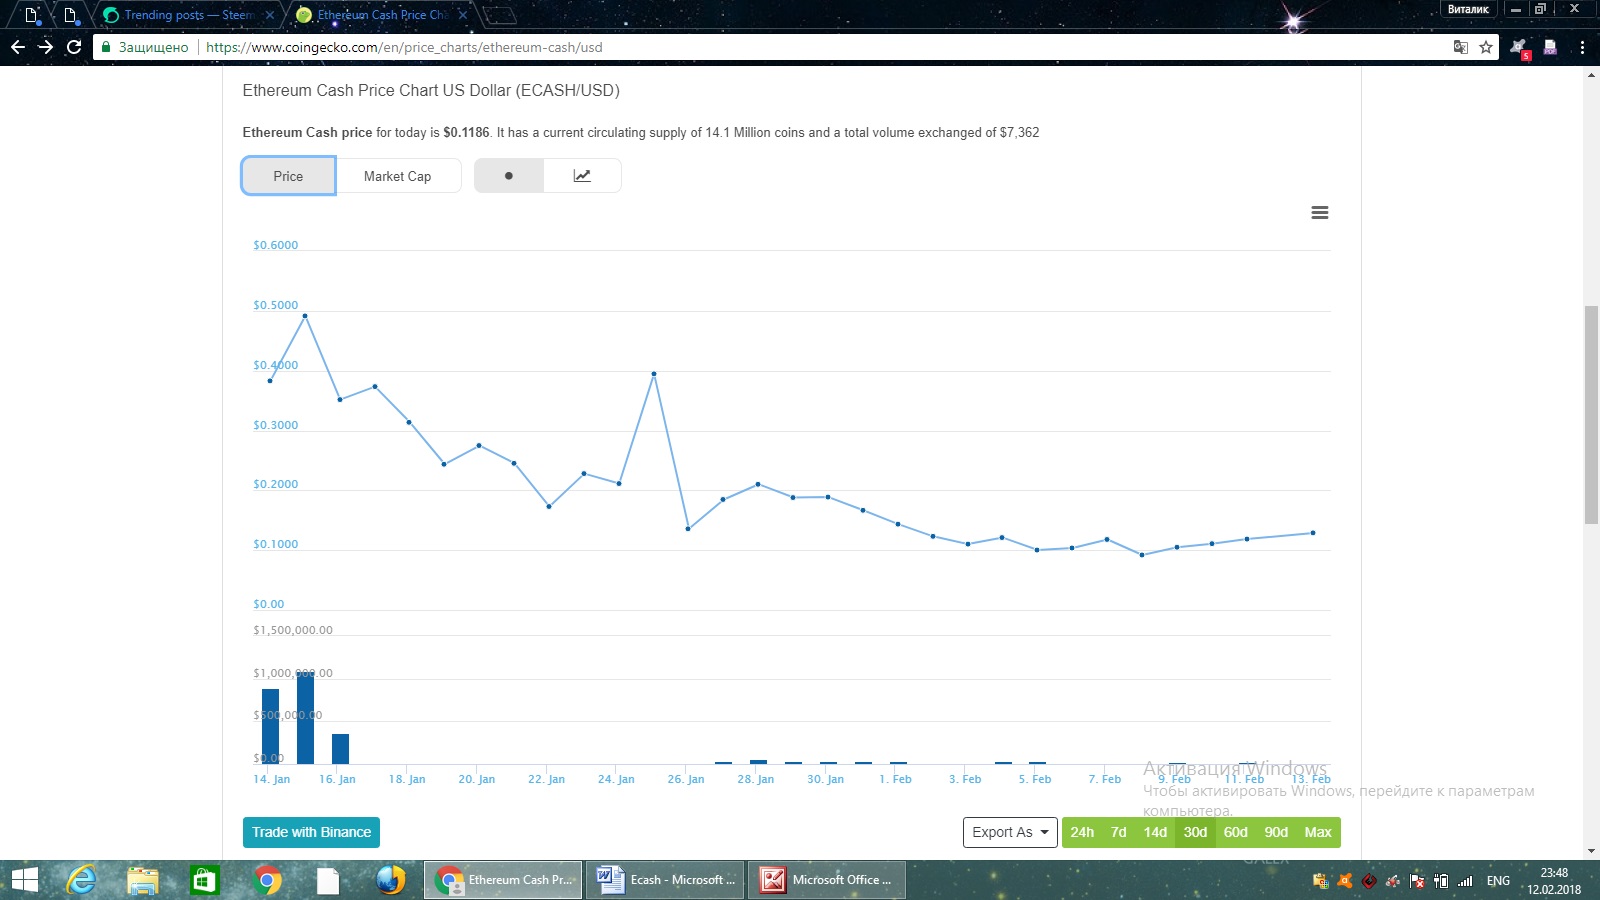Open the Windows Start menu
Image resolution: width=1600 pixels, height=900 pixels.
click(x=24, y=880)
